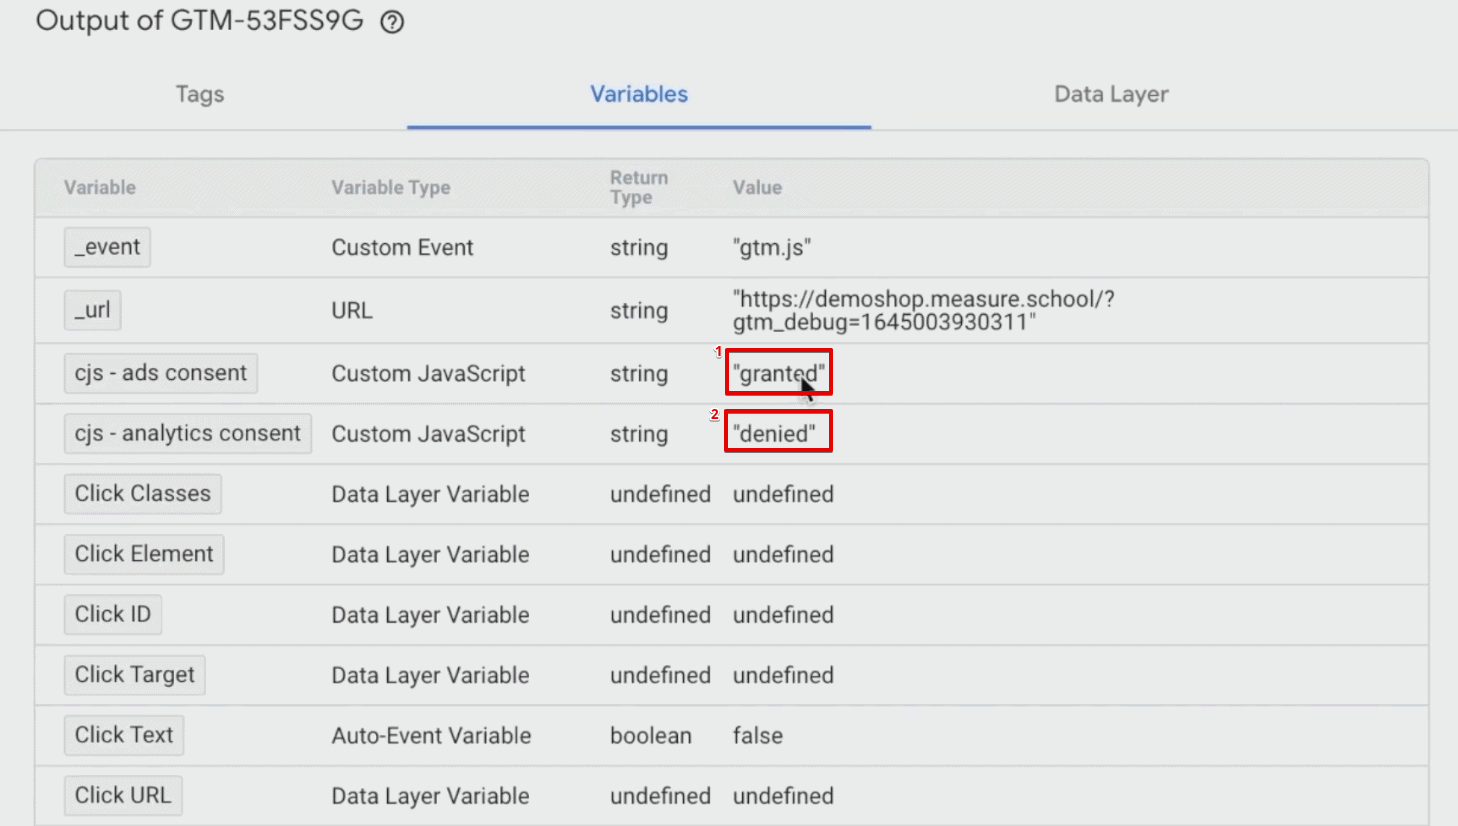Switch to the Data Layer tab

pyautogui.click(x=1111, y=94)
